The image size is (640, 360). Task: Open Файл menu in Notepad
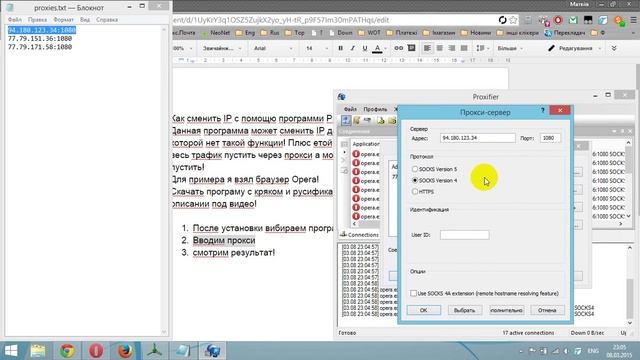tap(15, 20)
